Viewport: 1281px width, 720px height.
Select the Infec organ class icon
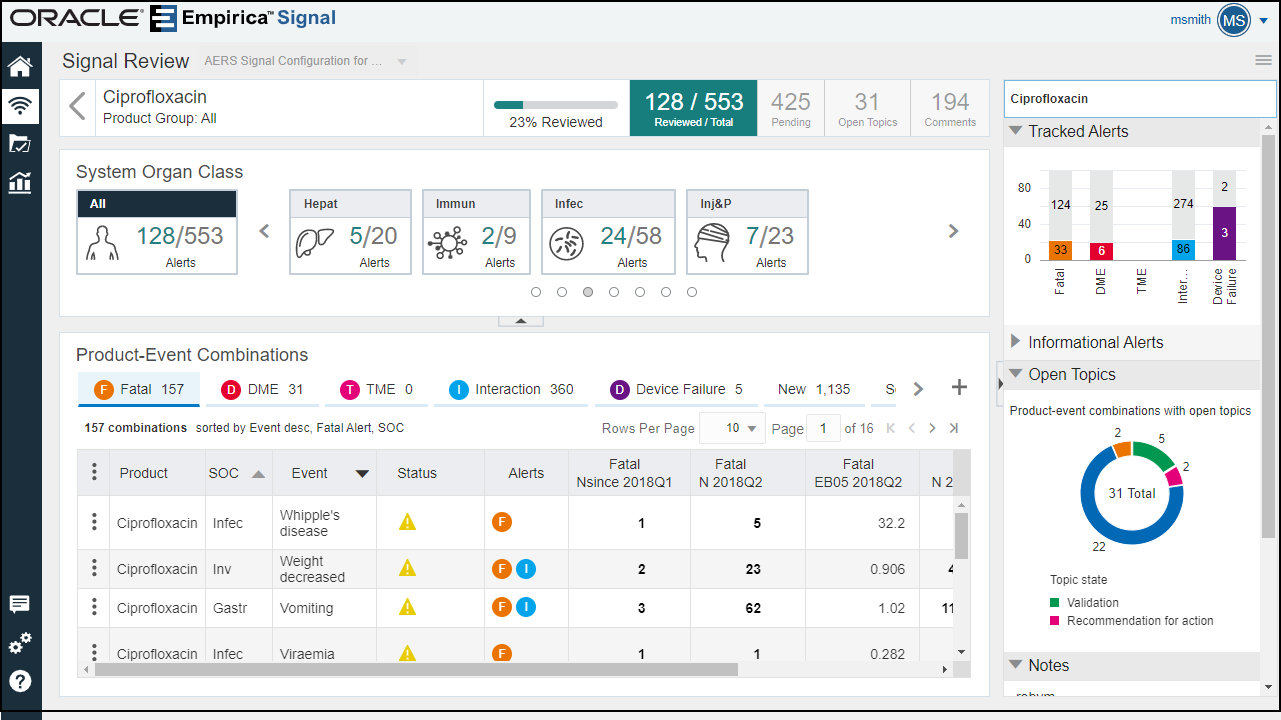tap(567, 245)
